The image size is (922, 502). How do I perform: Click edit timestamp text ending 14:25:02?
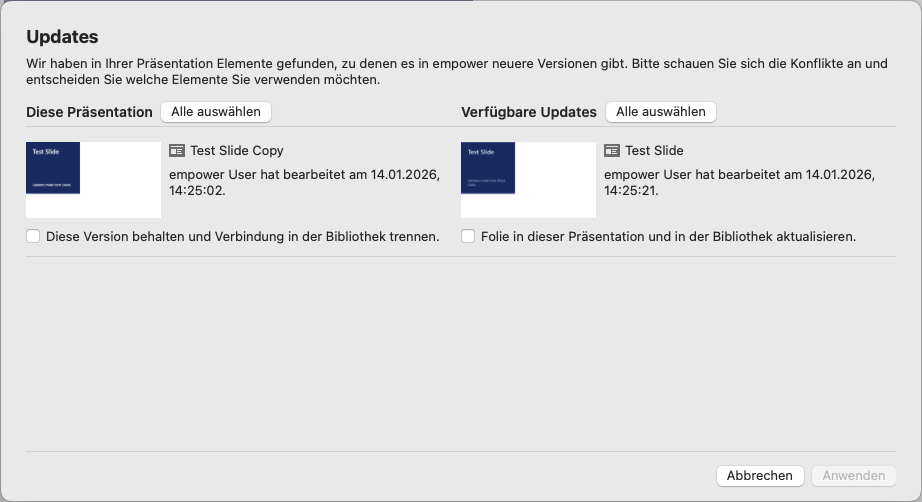click(305, 182)
